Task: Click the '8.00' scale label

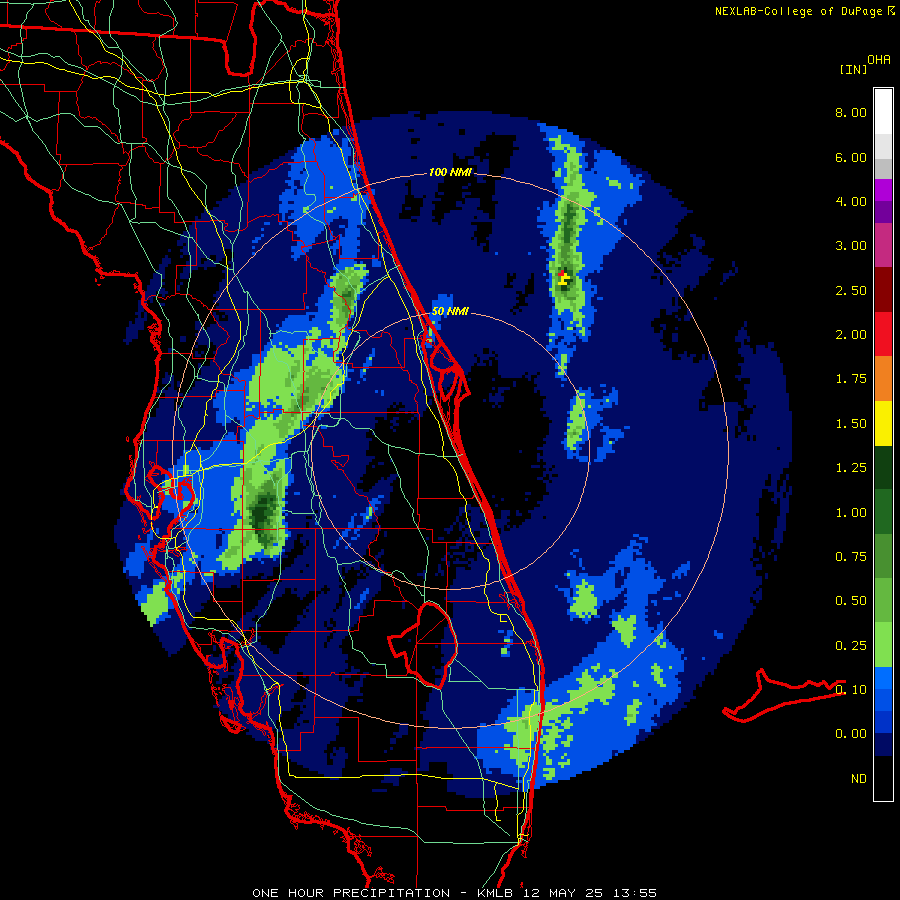Action: pyautogui.click(x=851, y=112)
